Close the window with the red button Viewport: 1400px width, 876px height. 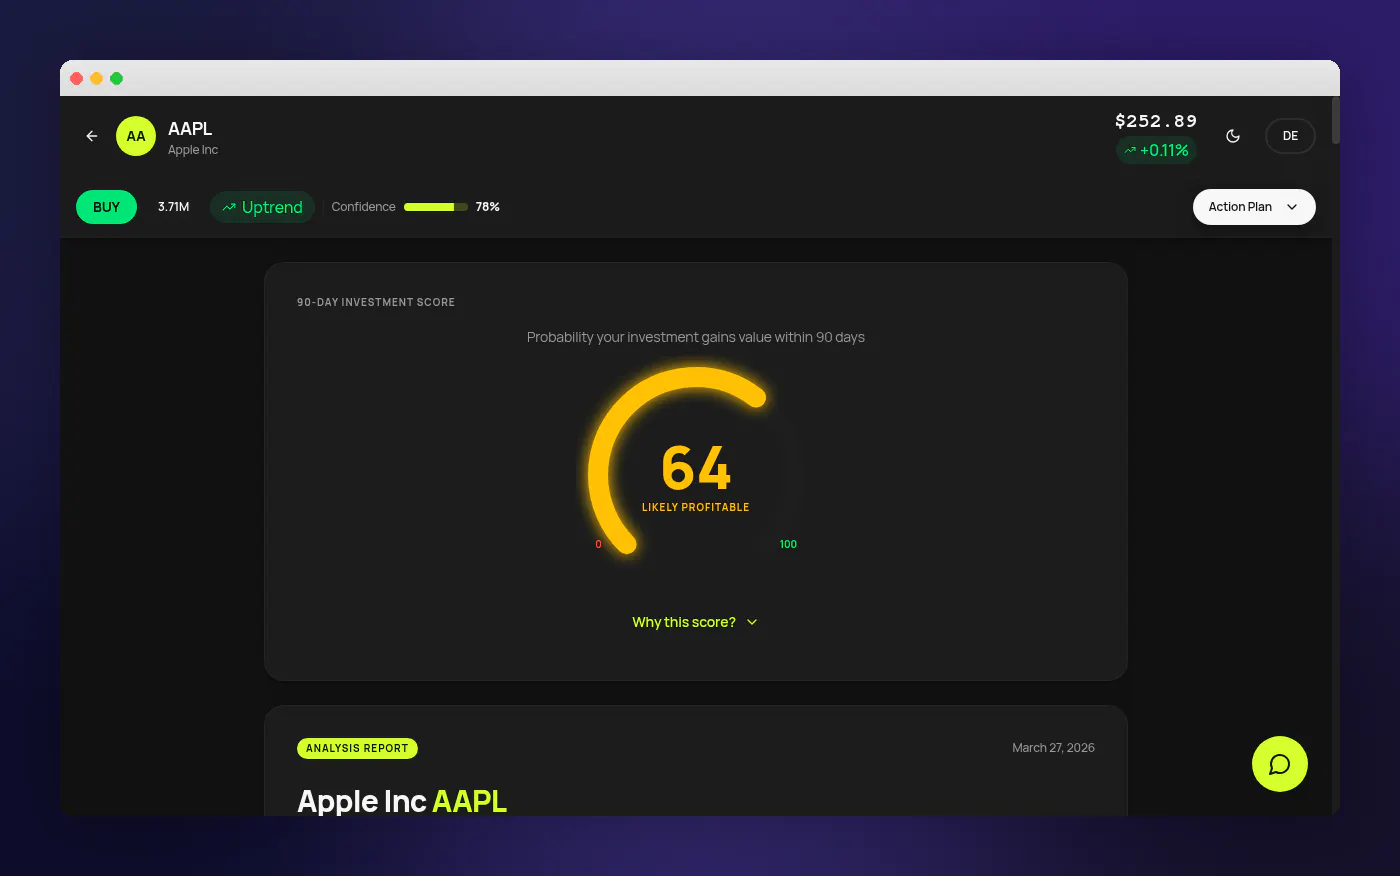click(77, 78)
